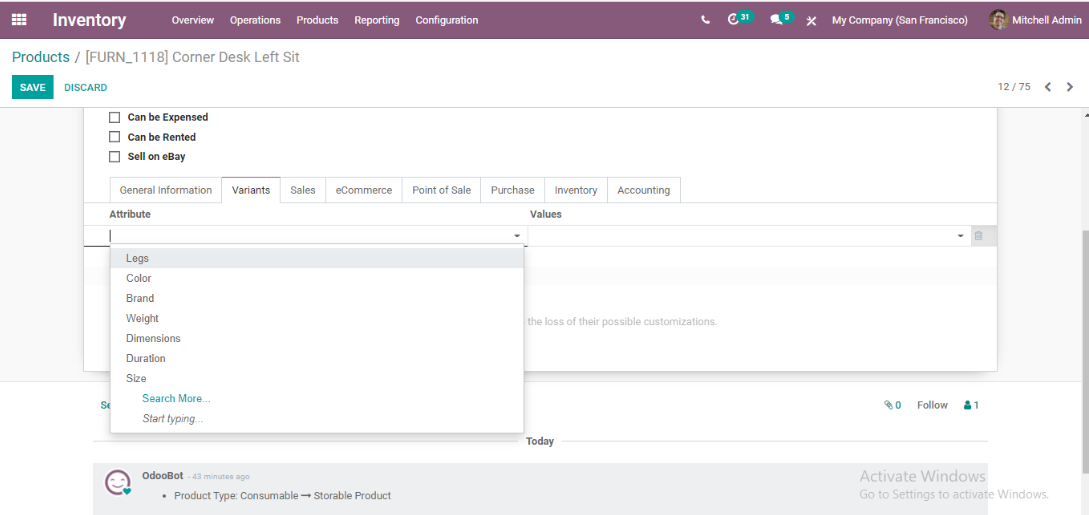Choose Legs from attribute list

point(317,258)
